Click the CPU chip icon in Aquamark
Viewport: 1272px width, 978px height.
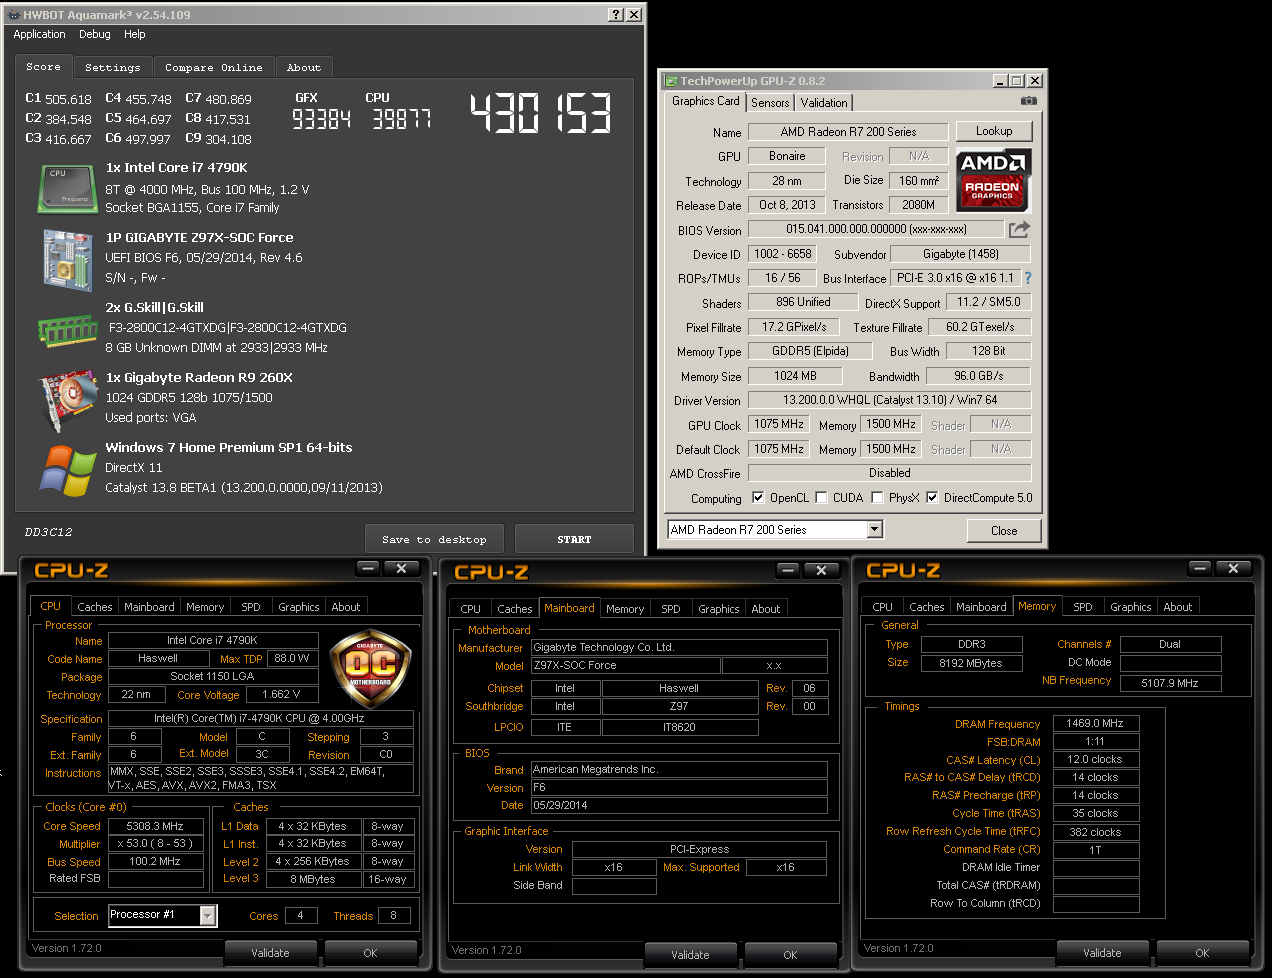tap(67, 189)
